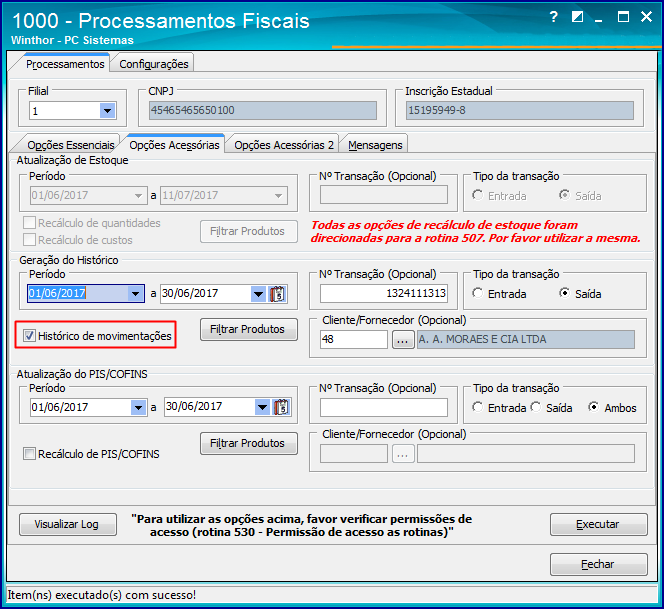Click empty Nº Transação field in PIS/COFINS
Screen dimensions: 664x609
(x=384, y=407)
